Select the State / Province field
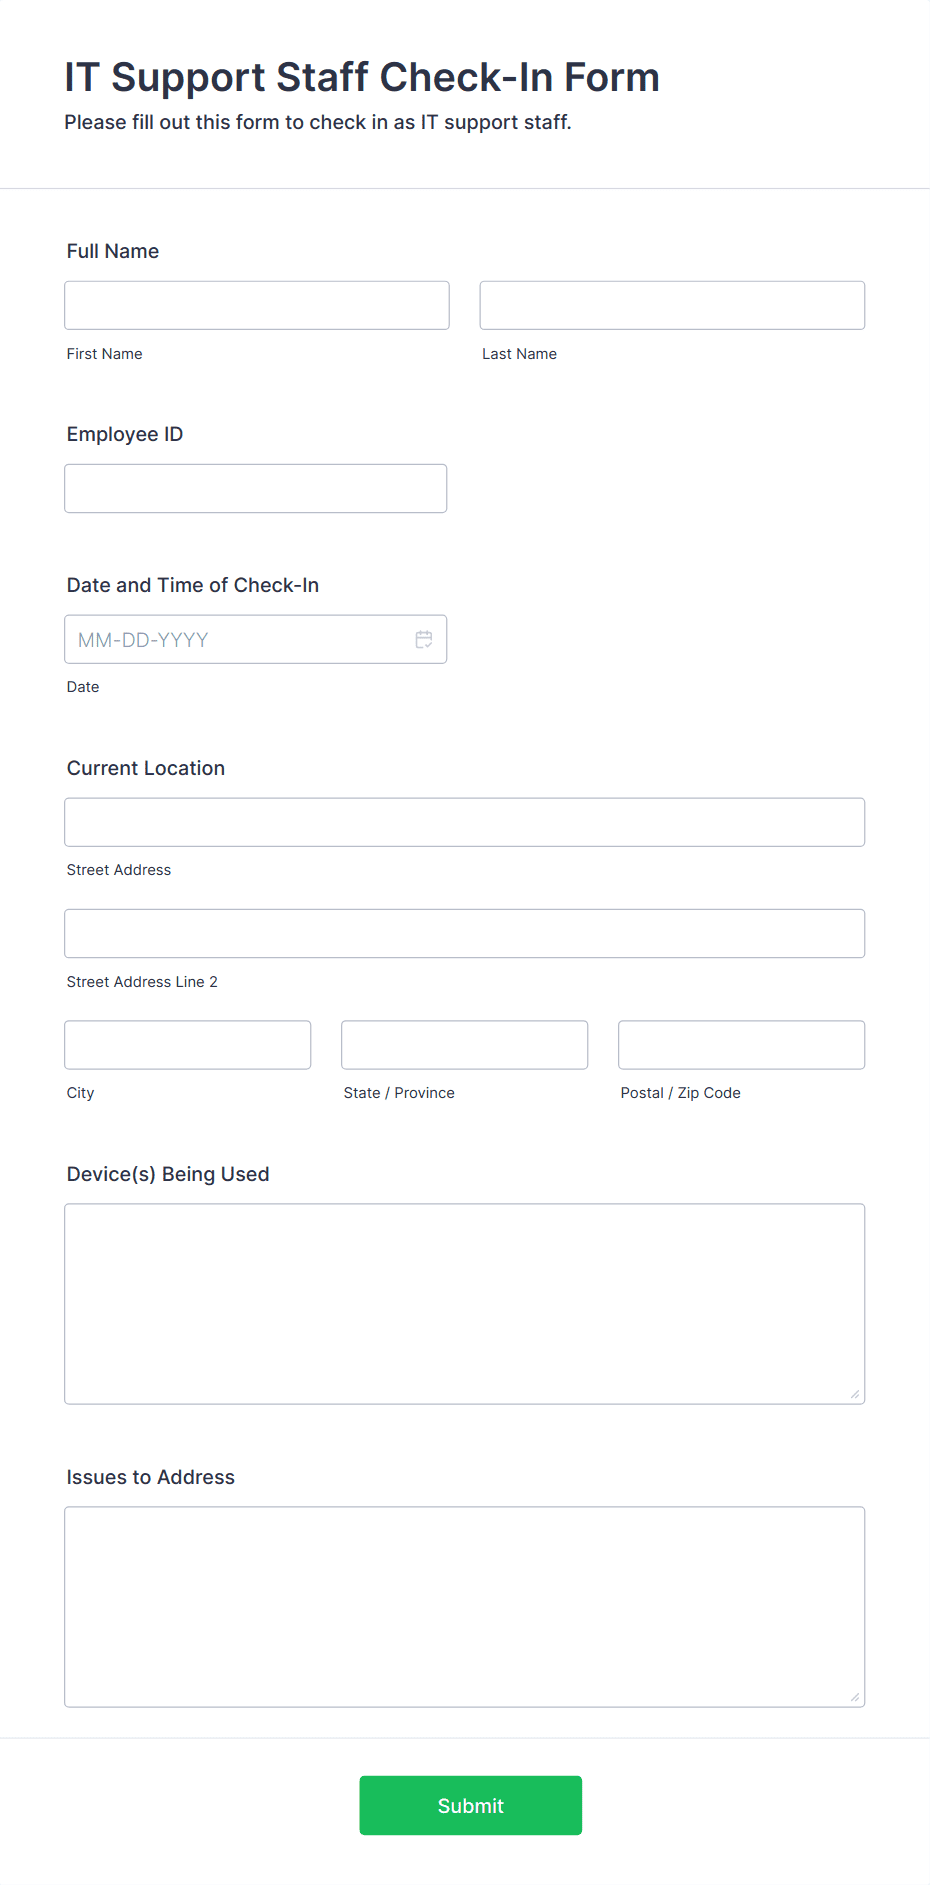Viewport: 930px width, 1885px height. point(465,1045)
